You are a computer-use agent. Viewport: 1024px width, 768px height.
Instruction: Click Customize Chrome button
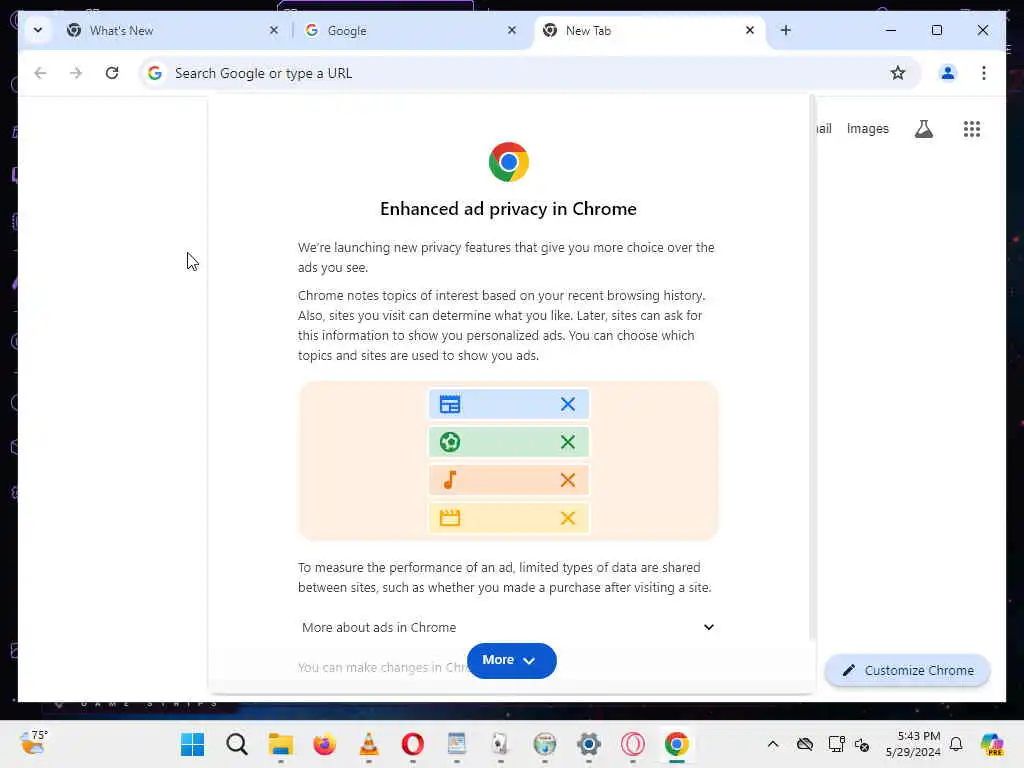[908, 670]
